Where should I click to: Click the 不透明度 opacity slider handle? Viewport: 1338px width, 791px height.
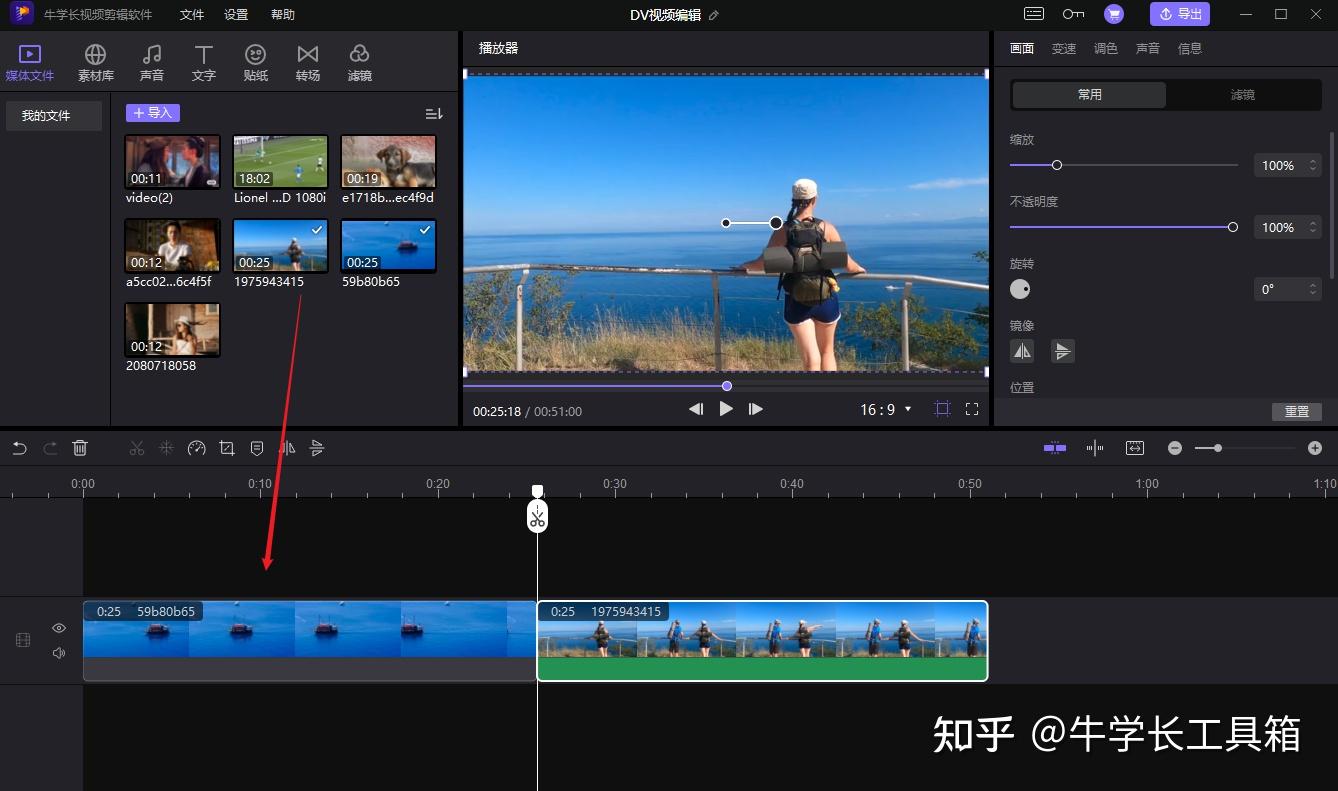[x=1233, y=227]
